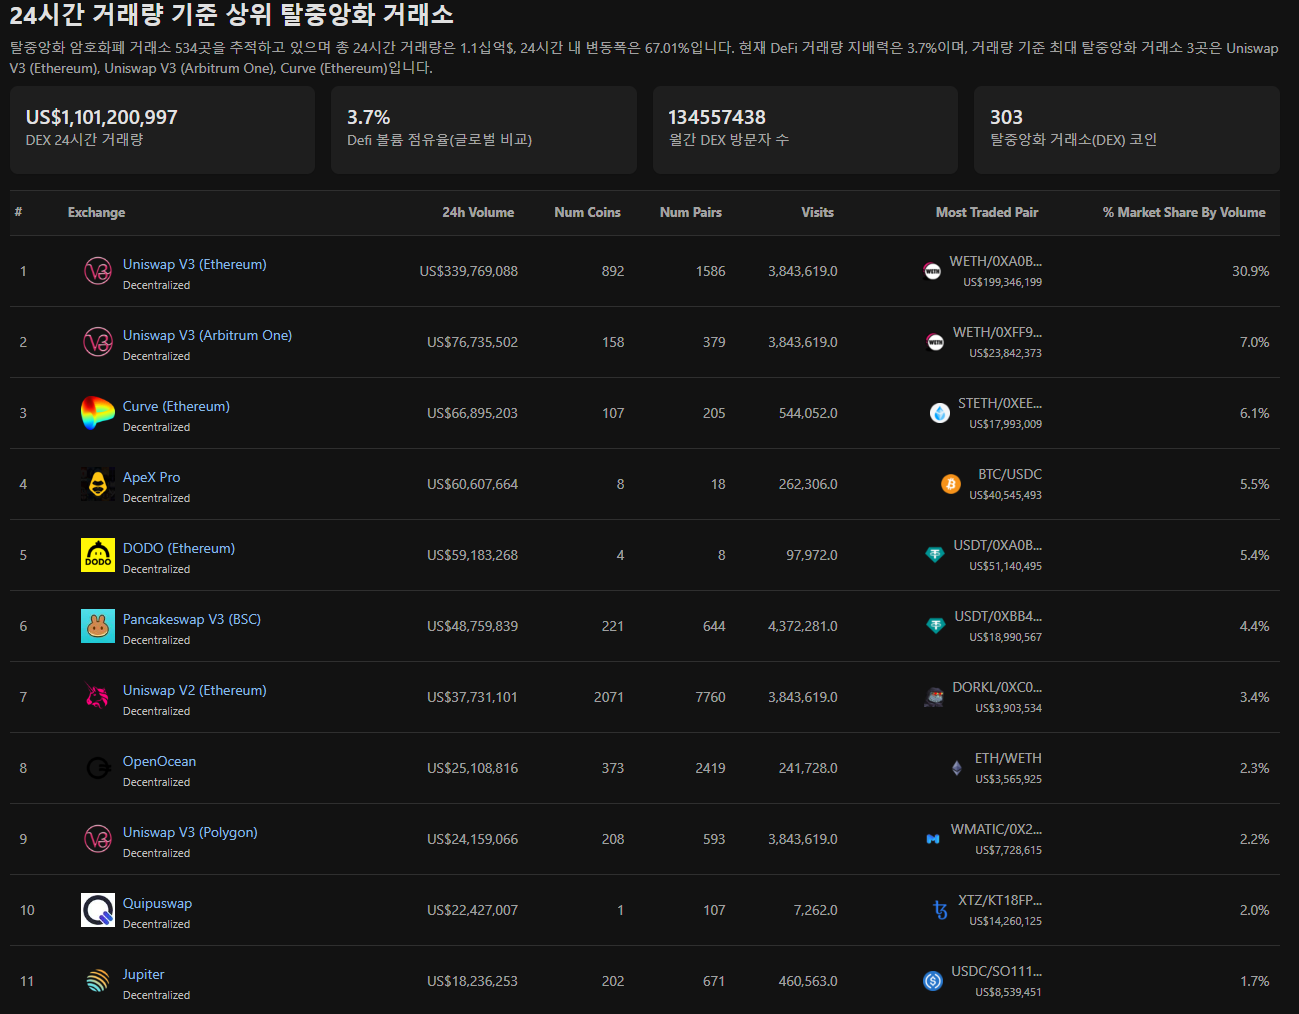
Task: Click the DODO (Ethereum) yellow logo
Action: 98,555
